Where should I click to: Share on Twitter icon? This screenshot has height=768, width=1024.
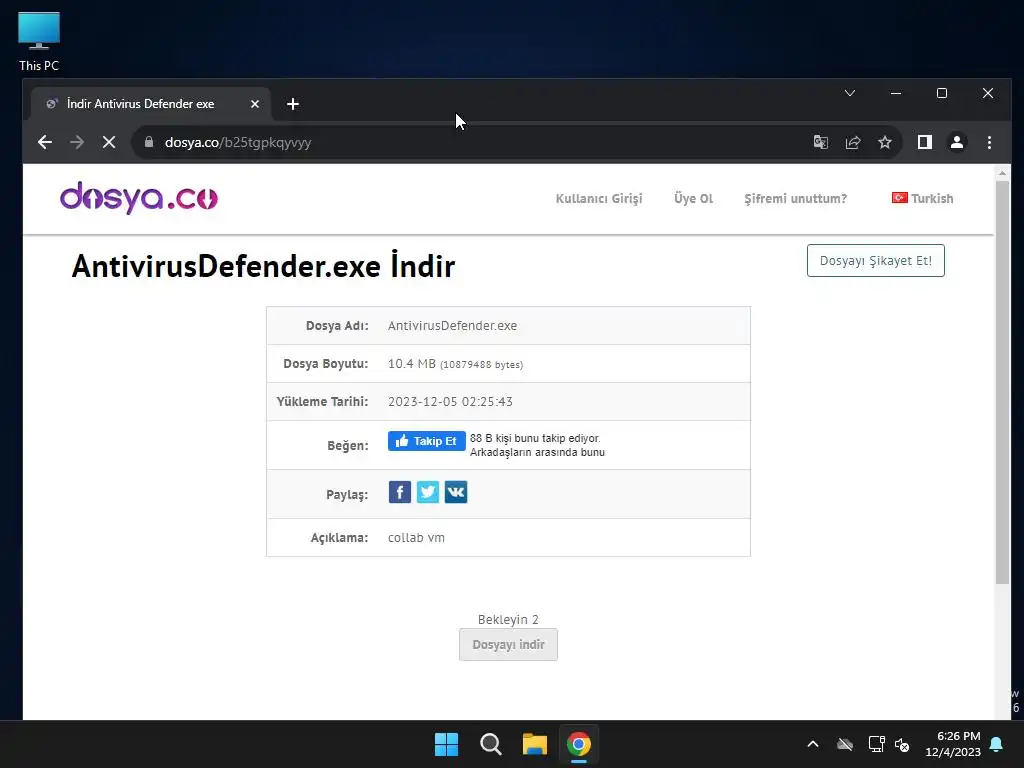(428, 492)
